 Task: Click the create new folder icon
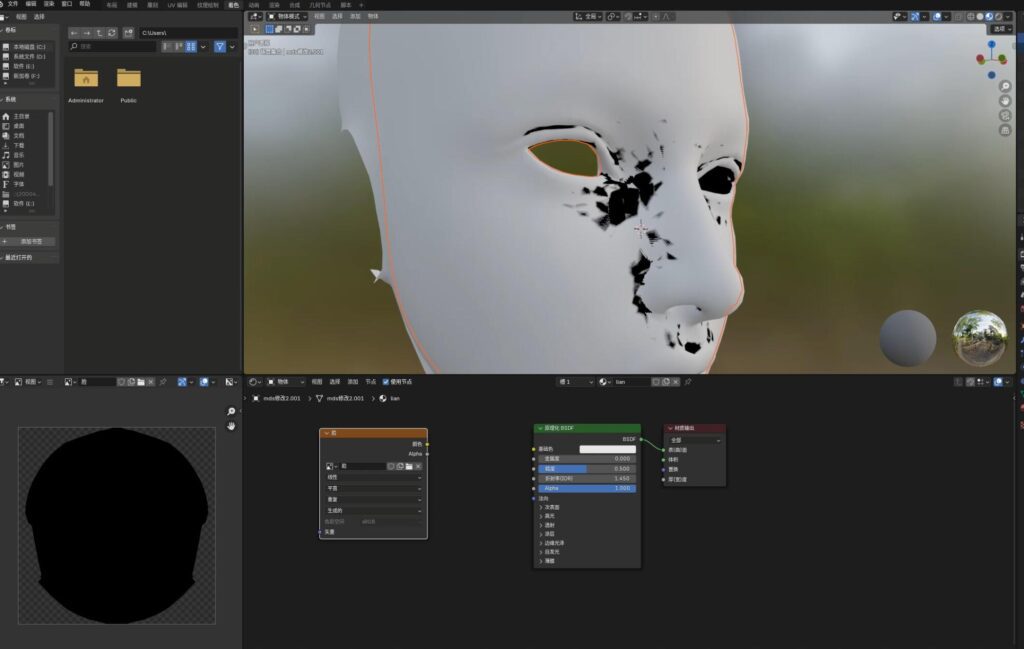128,33
